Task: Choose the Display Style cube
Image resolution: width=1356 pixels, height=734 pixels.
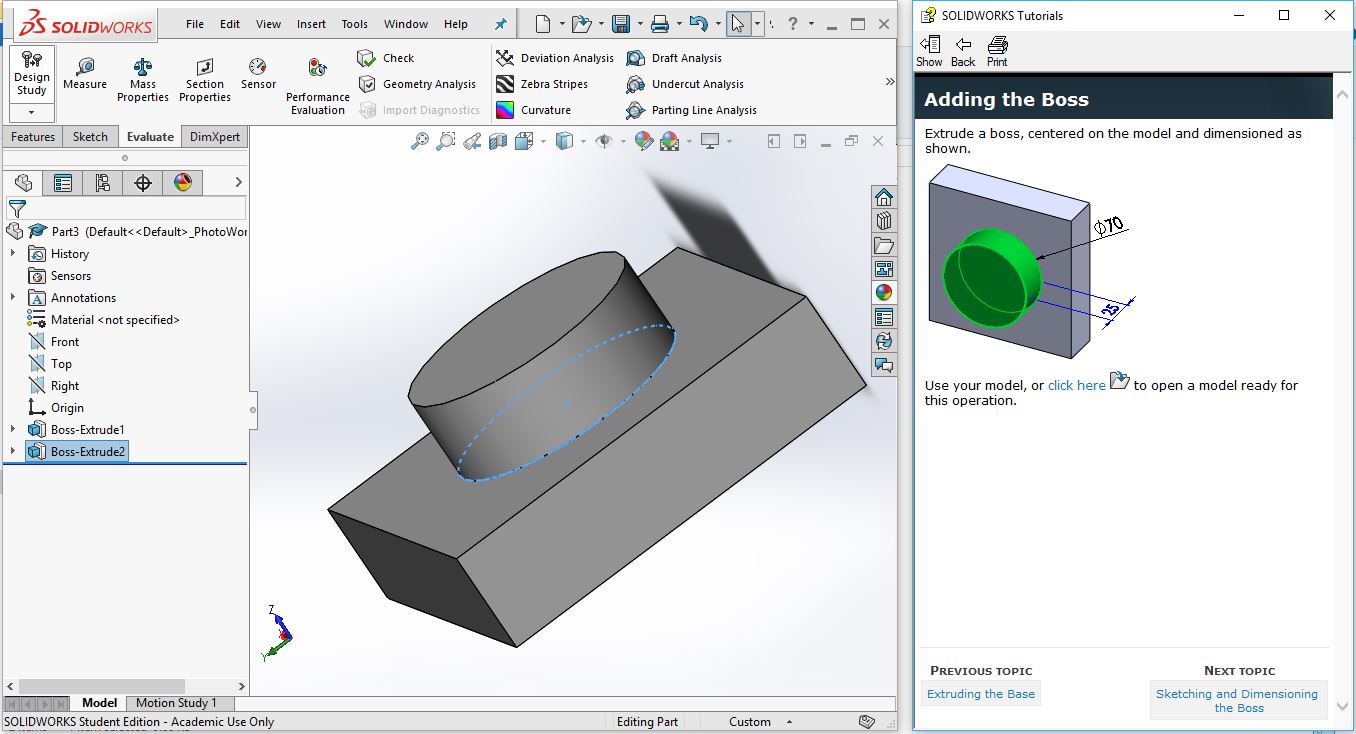Action: [564, 142]
